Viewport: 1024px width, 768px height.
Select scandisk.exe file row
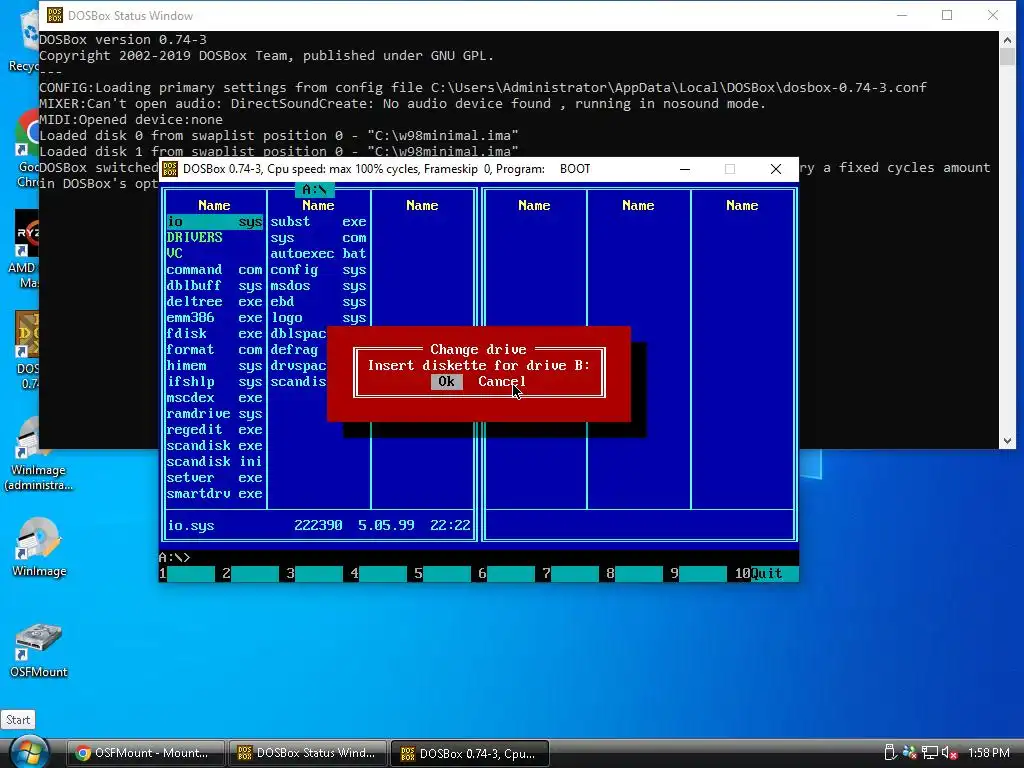coord(214,445)
